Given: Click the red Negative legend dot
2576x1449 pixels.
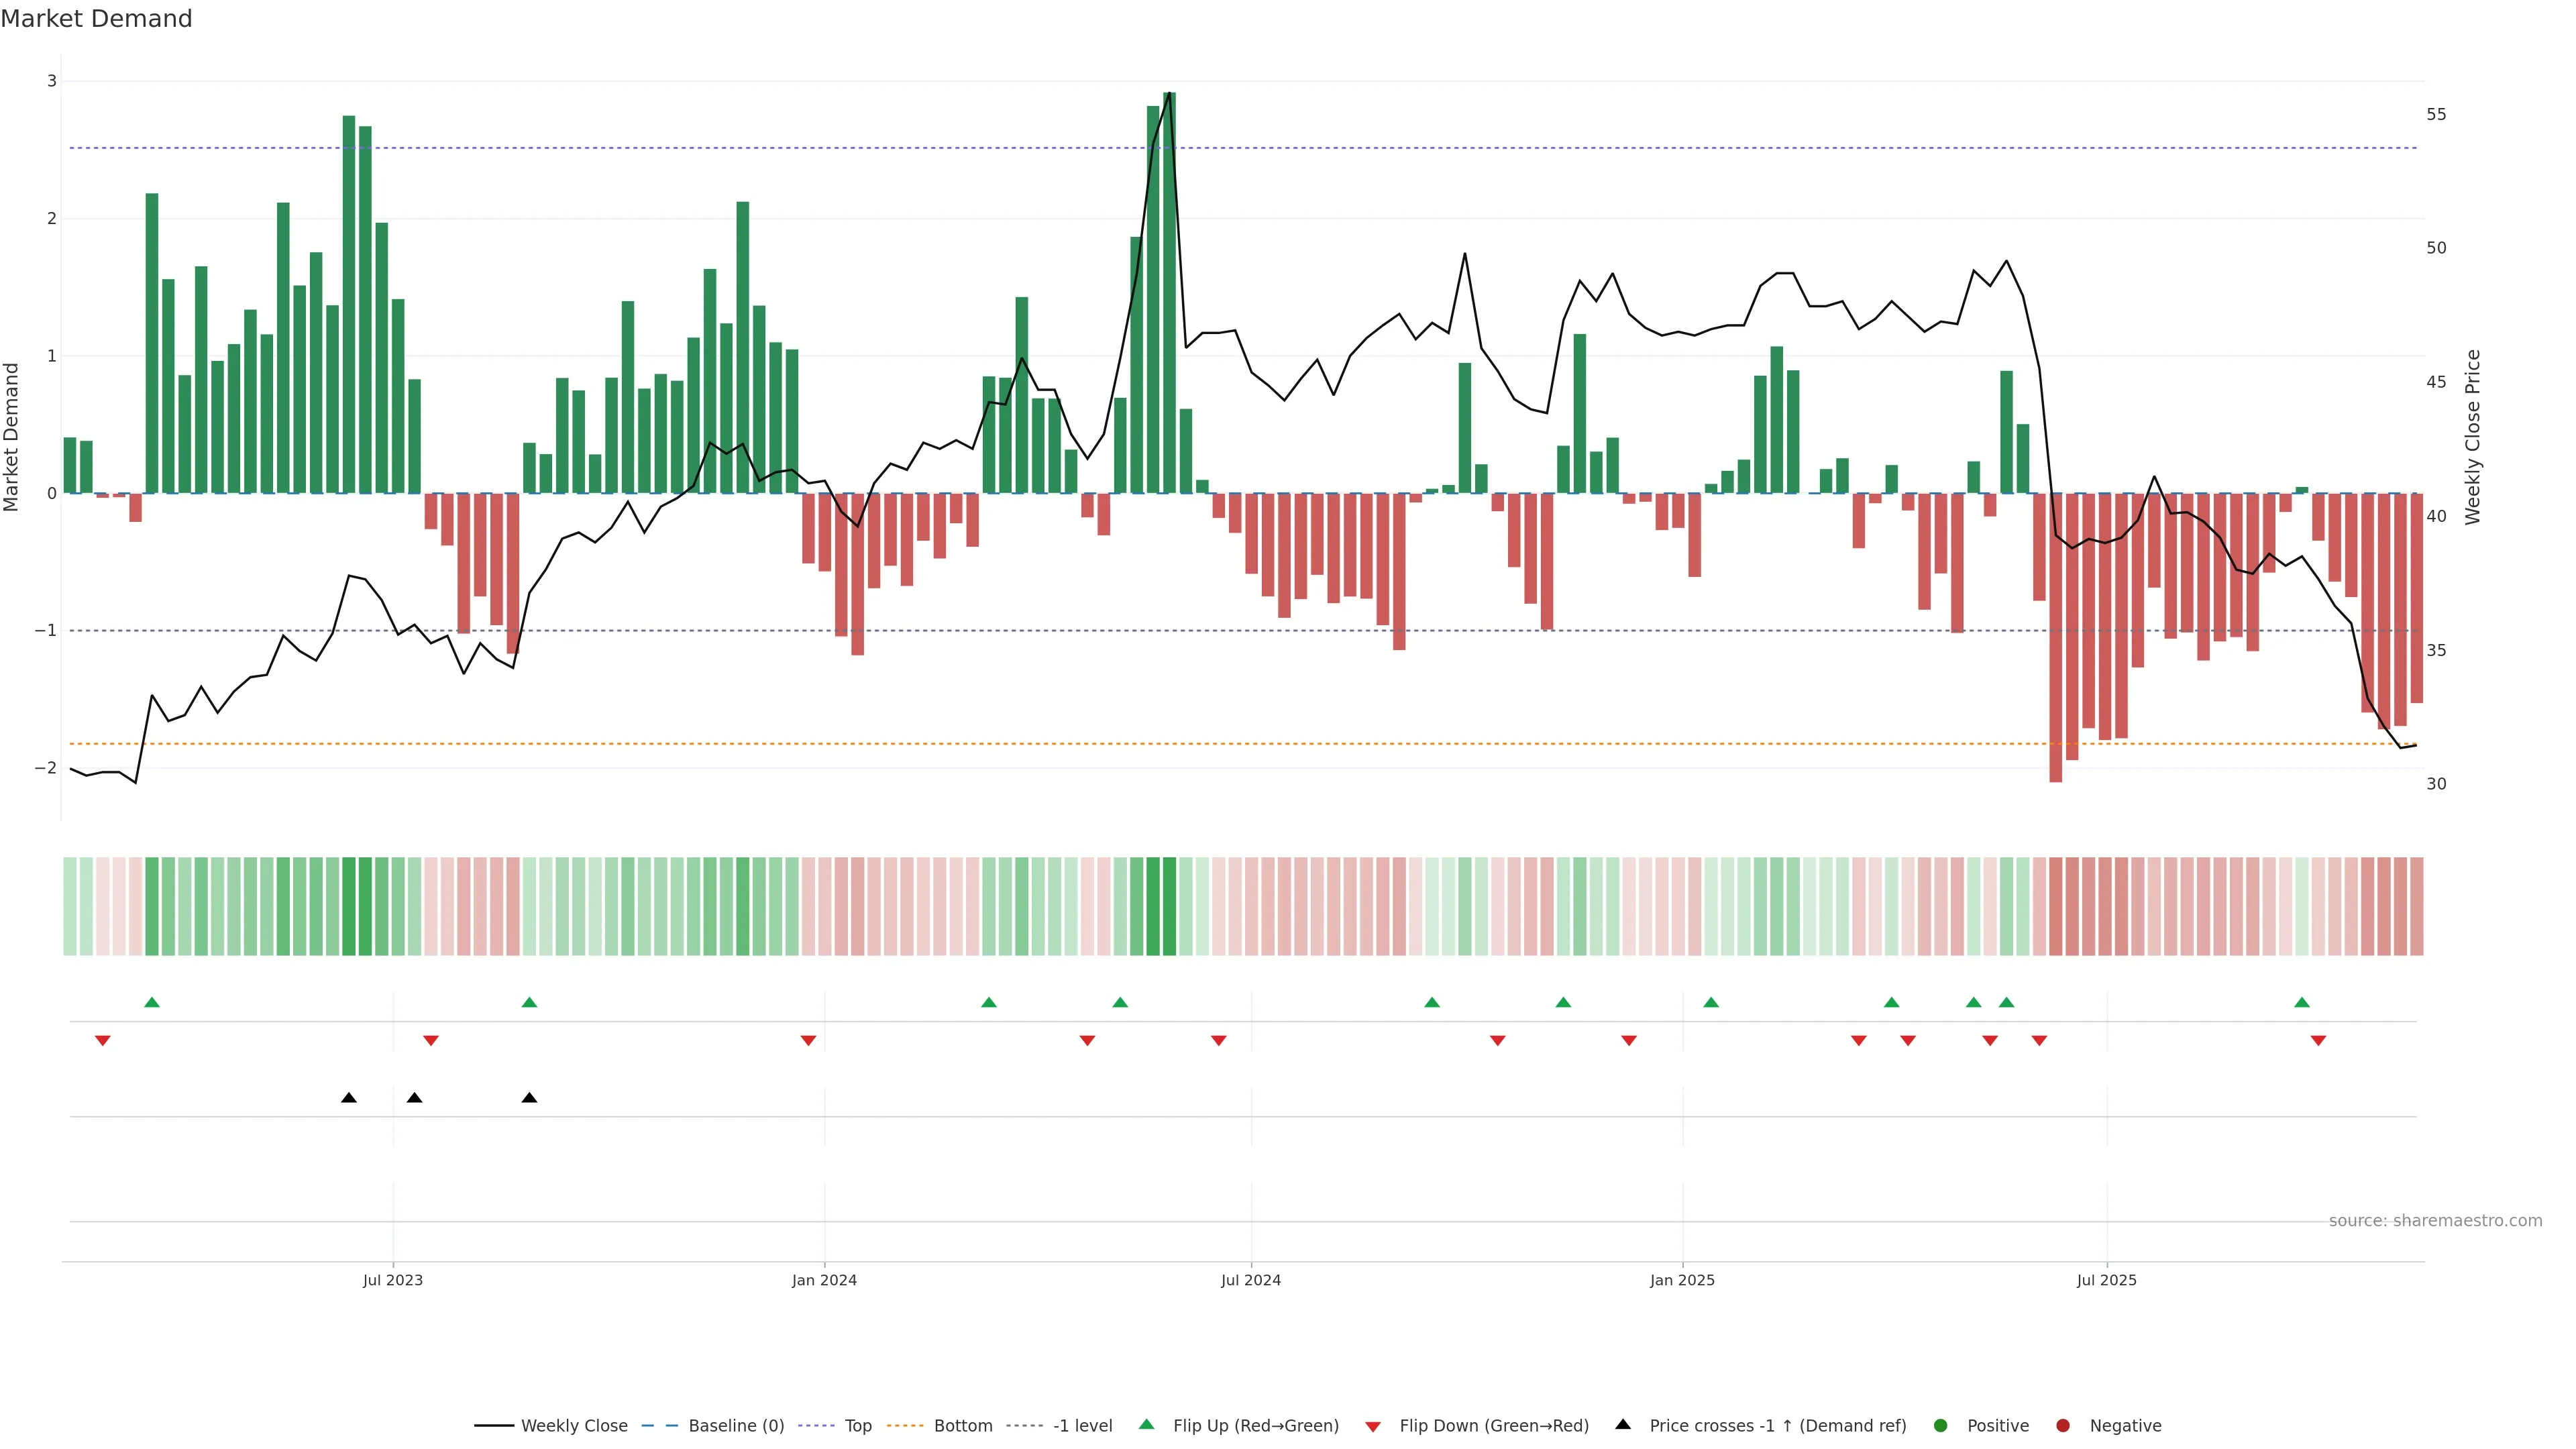Looking at the screenshot, I should (x=2062, y=1425).
